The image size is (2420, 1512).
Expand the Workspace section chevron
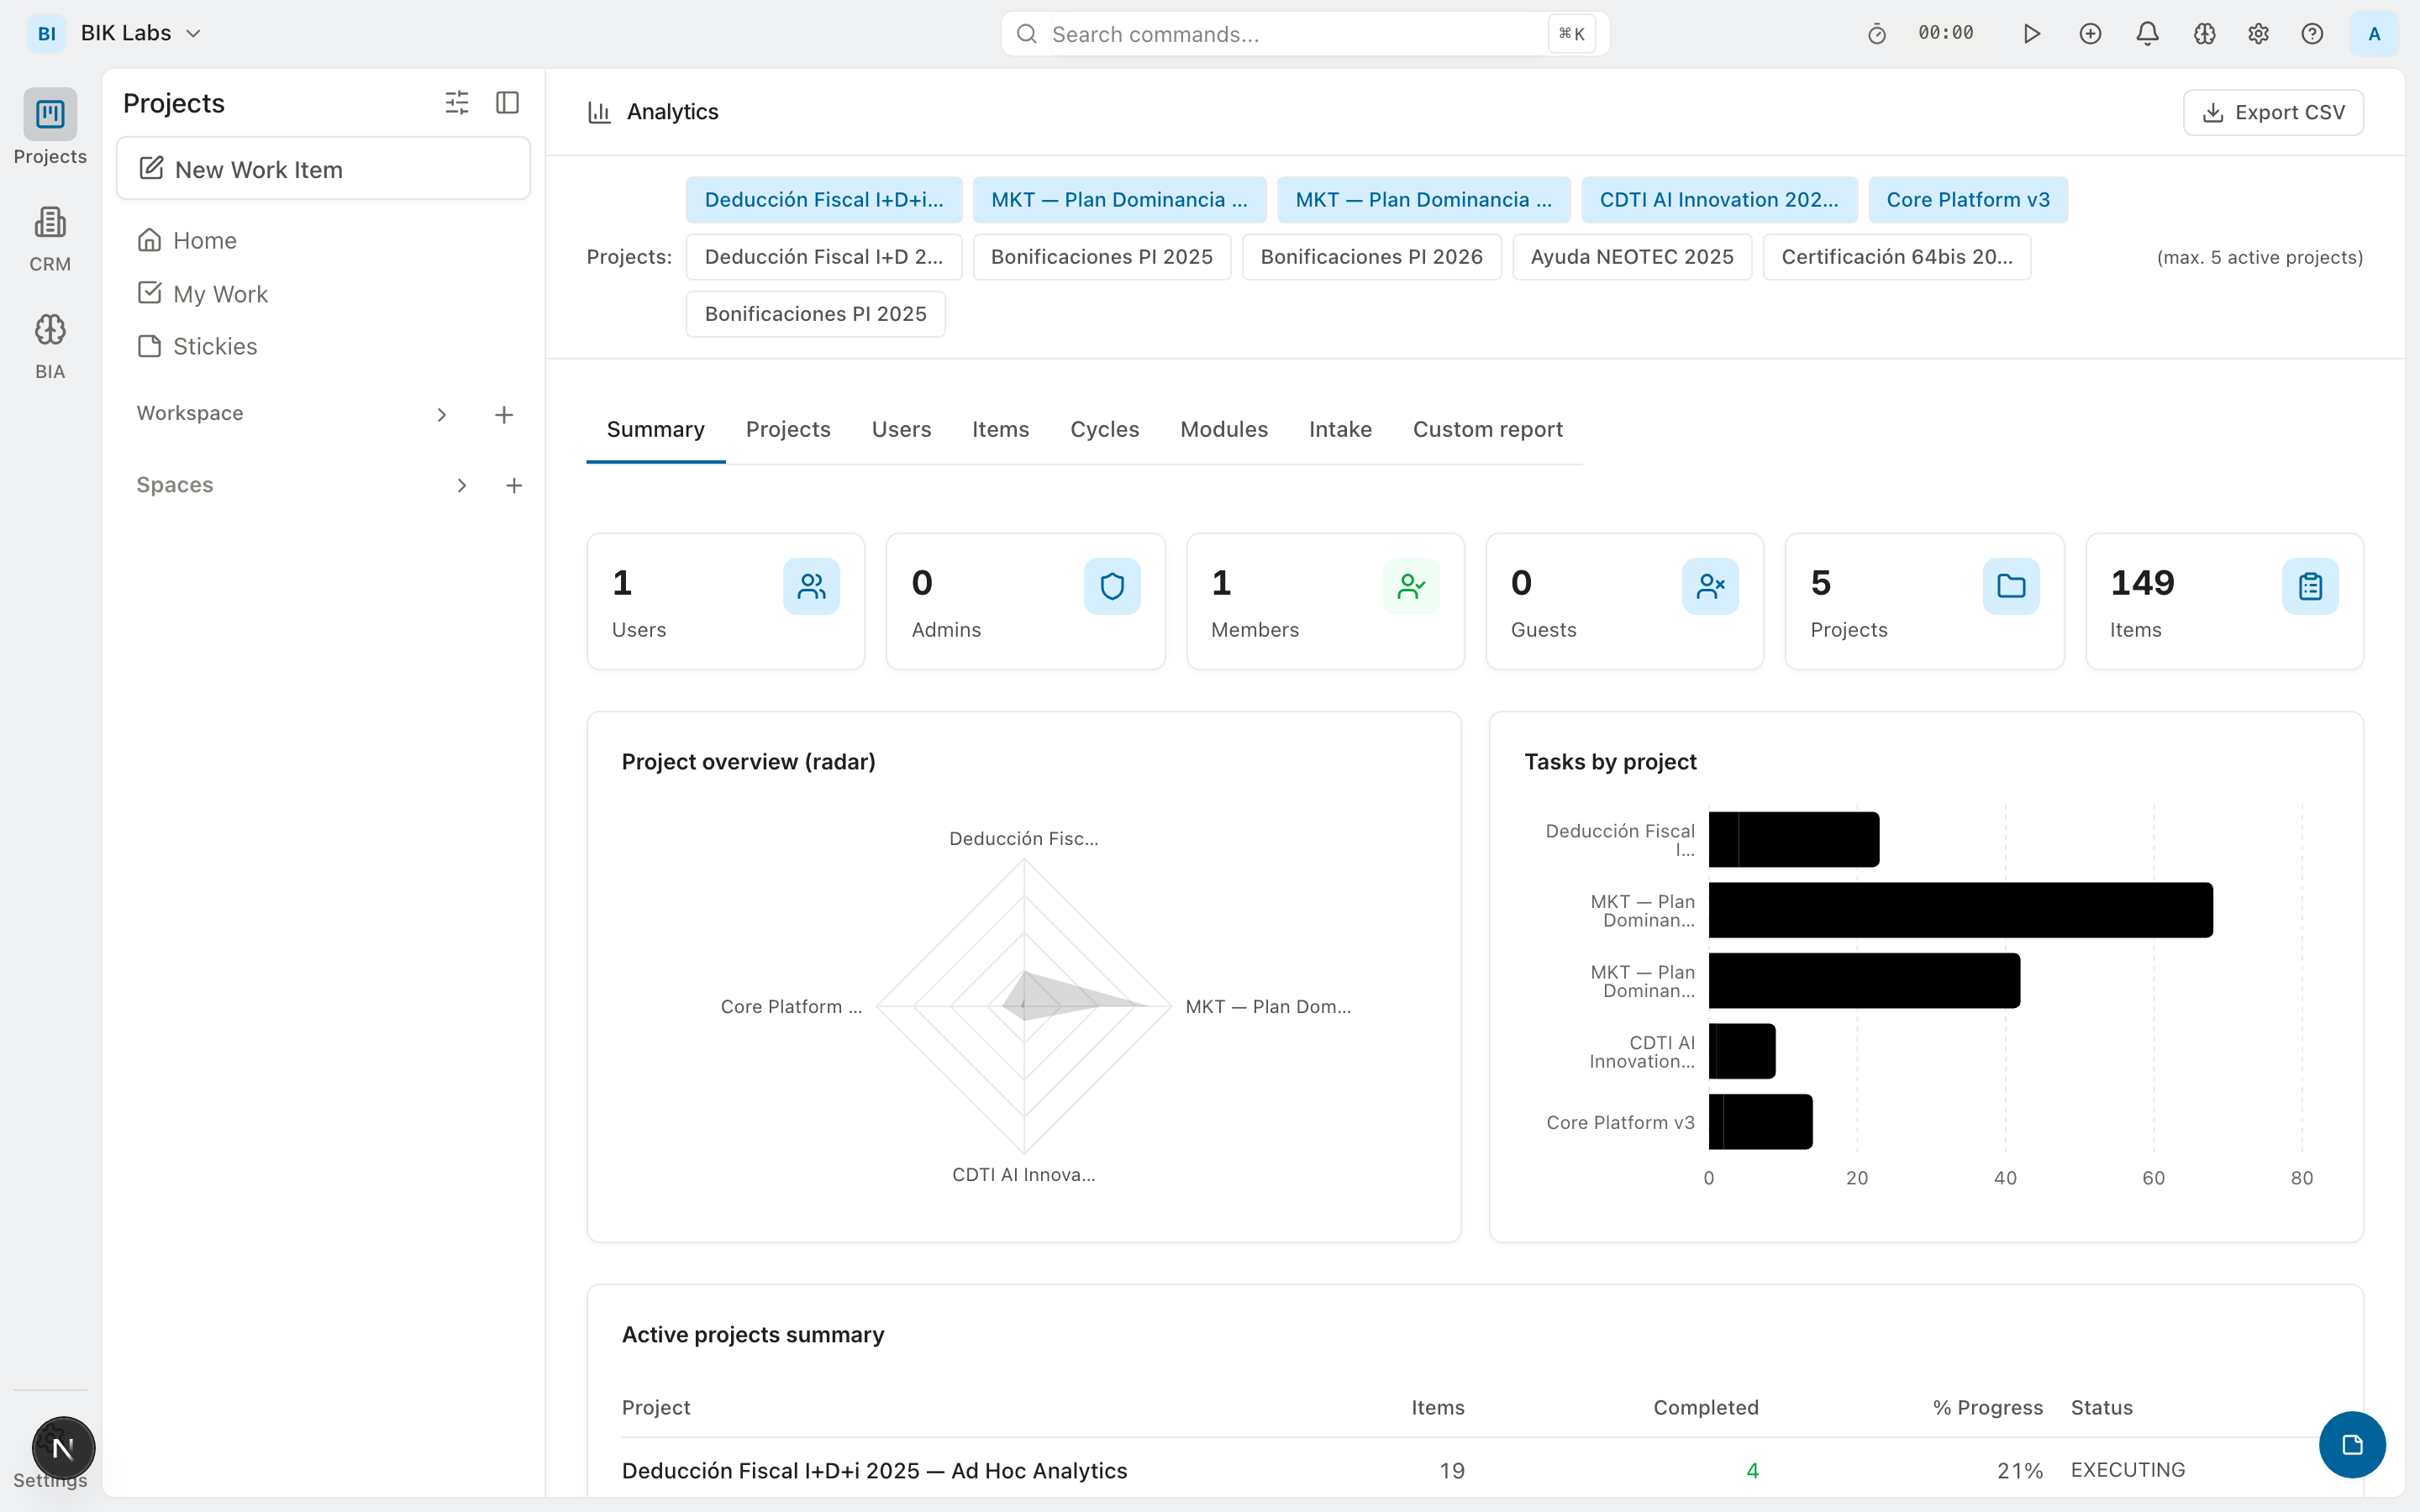[x=441, y=414]
